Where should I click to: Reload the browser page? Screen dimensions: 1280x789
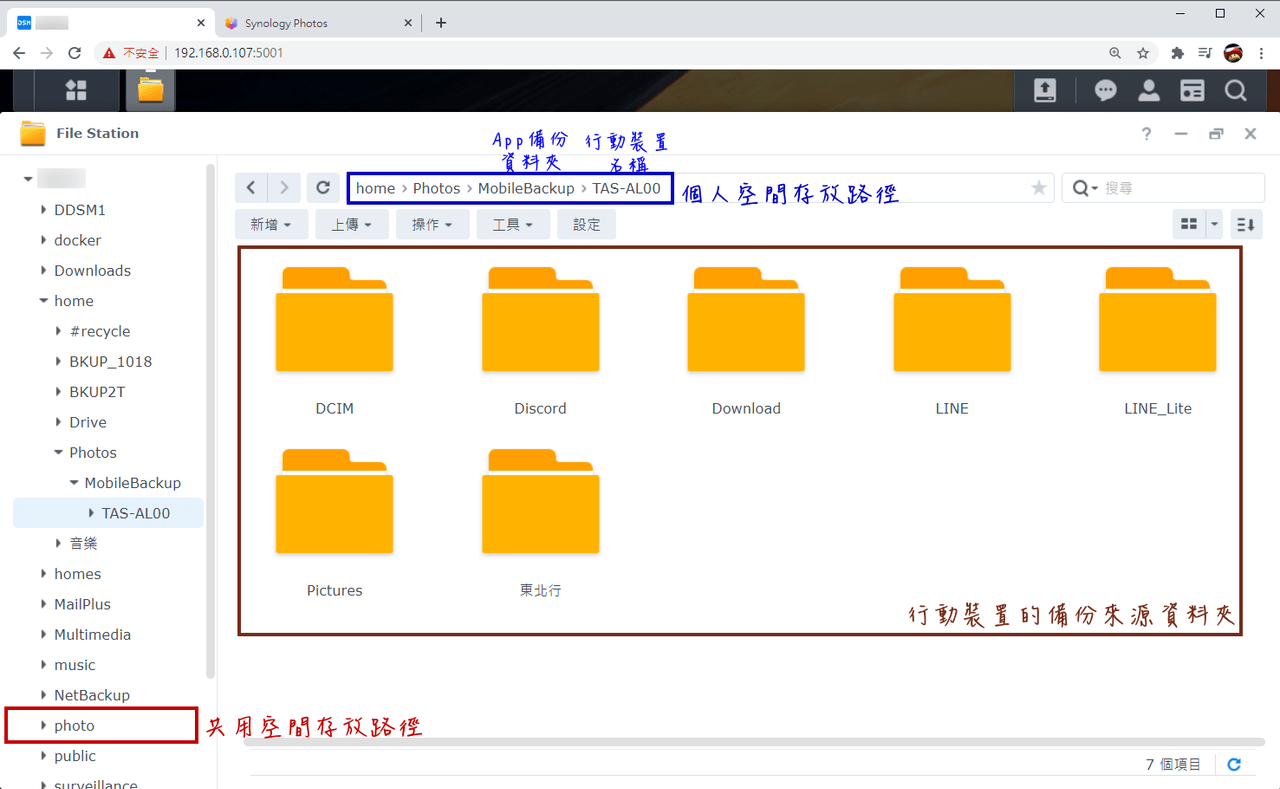74,53
